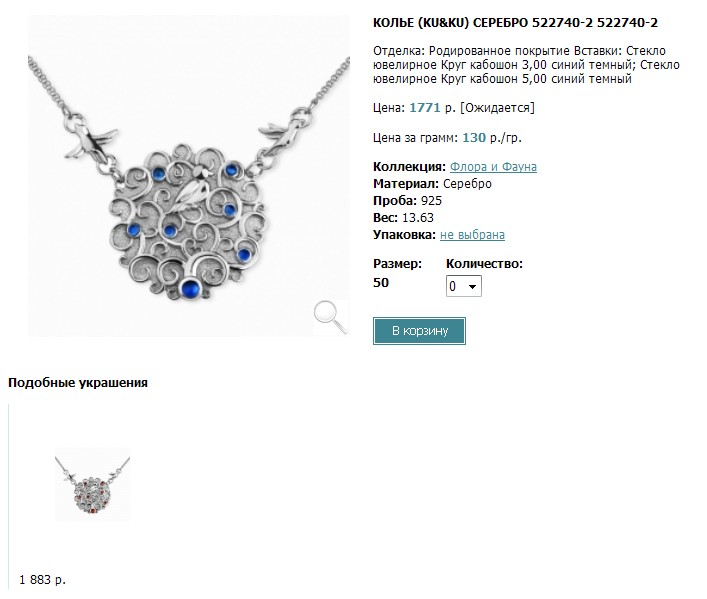Click the quantity dropdown arrow
Image resolution: width=707 pixels, height=599 pixels.
[473, 286]
